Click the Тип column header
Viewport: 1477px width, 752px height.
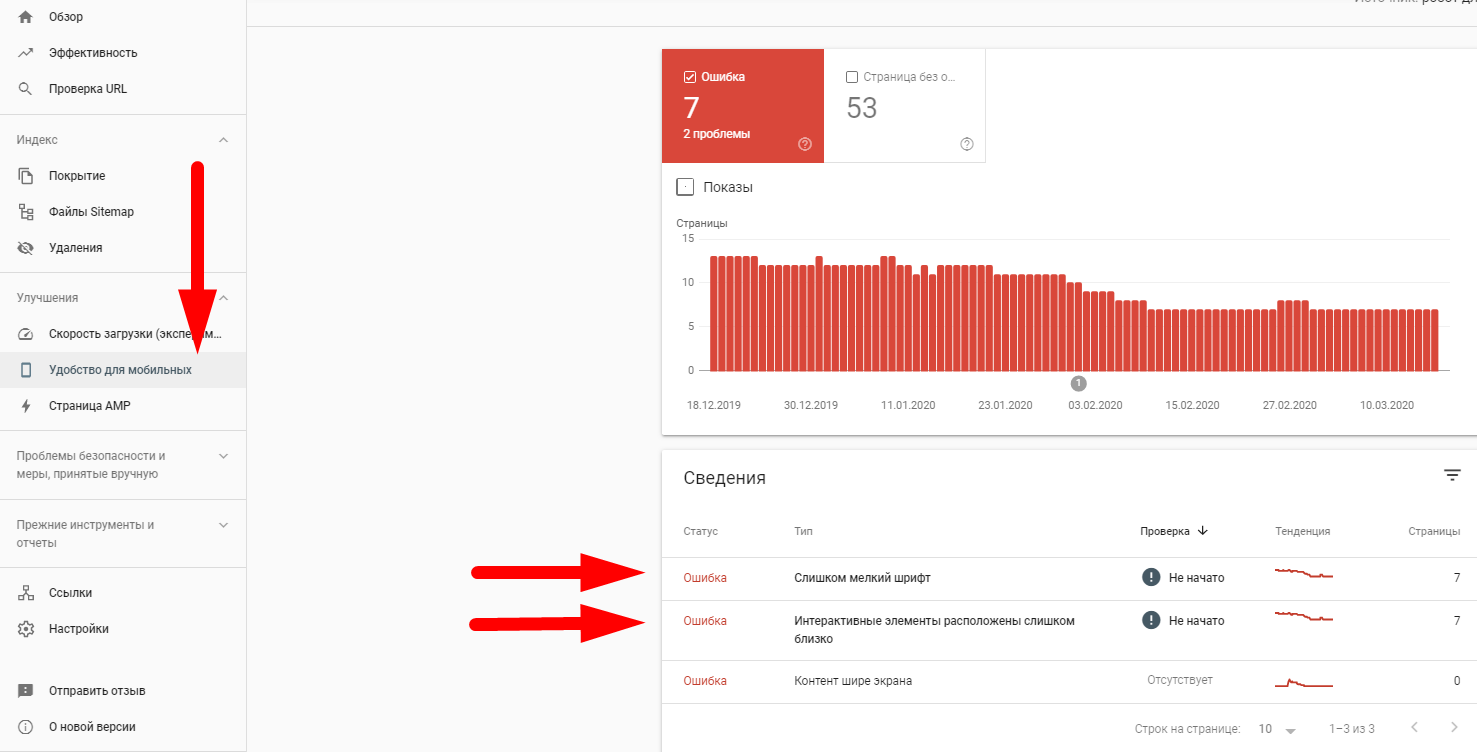[803, 531]
